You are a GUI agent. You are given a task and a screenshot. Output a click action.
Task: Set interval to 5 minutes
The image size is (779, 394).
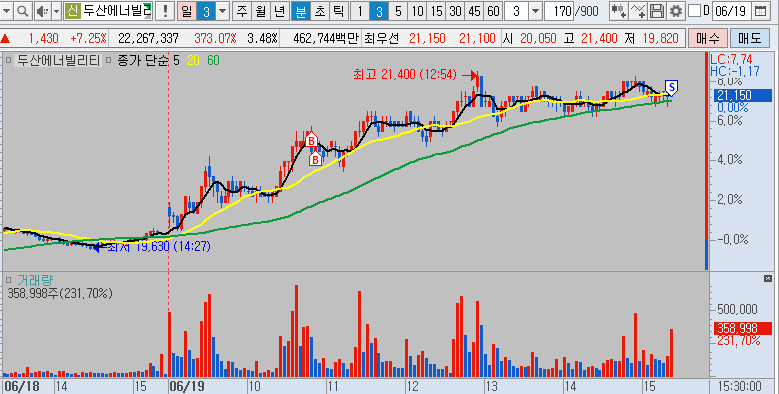point(398,11)
